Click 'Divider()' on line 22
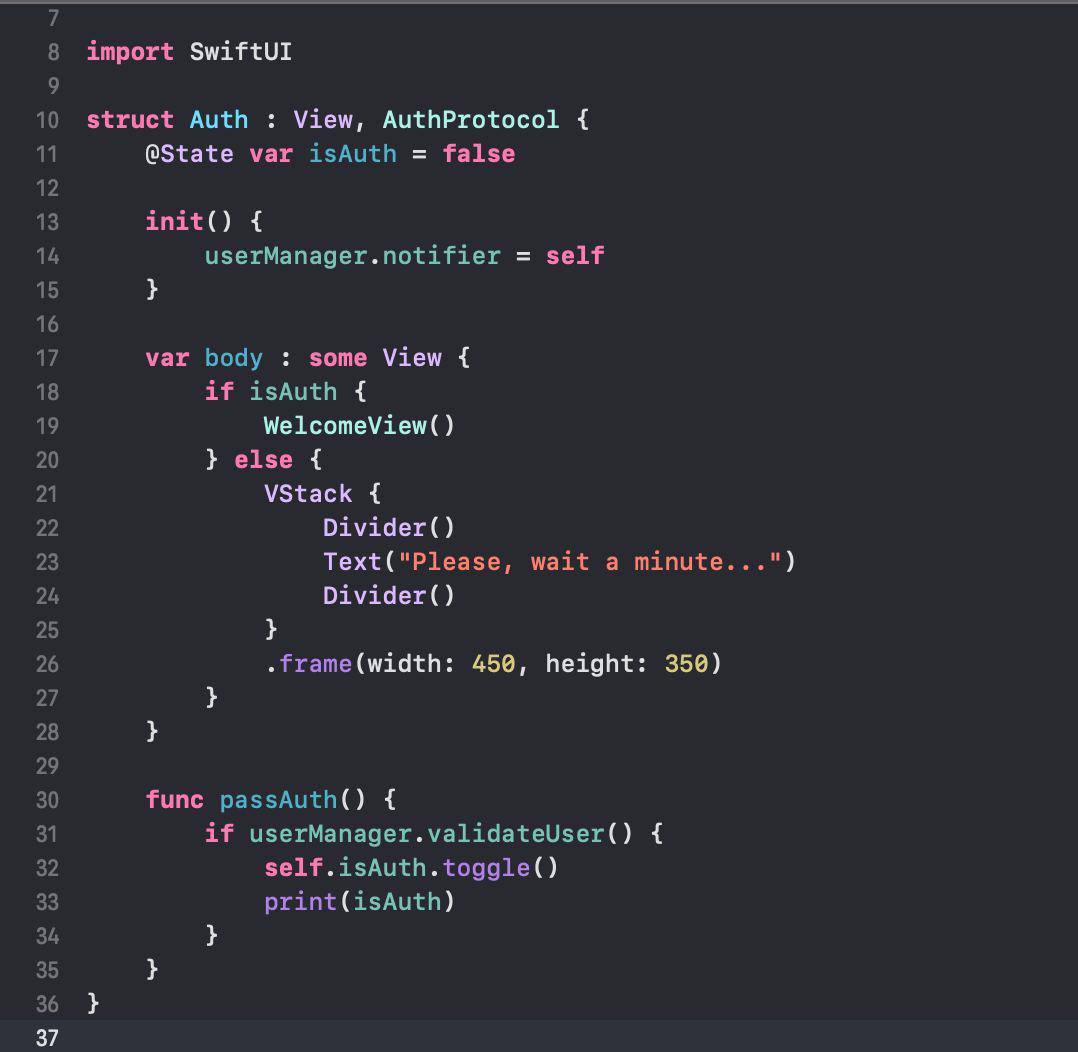The width and height of the screenshot is (1078, 1052). point(388,527)
